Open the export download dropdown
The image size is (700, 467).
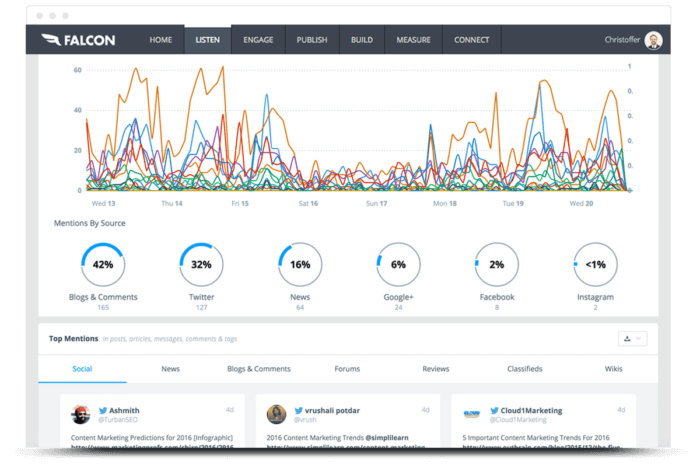coord(632,339)
